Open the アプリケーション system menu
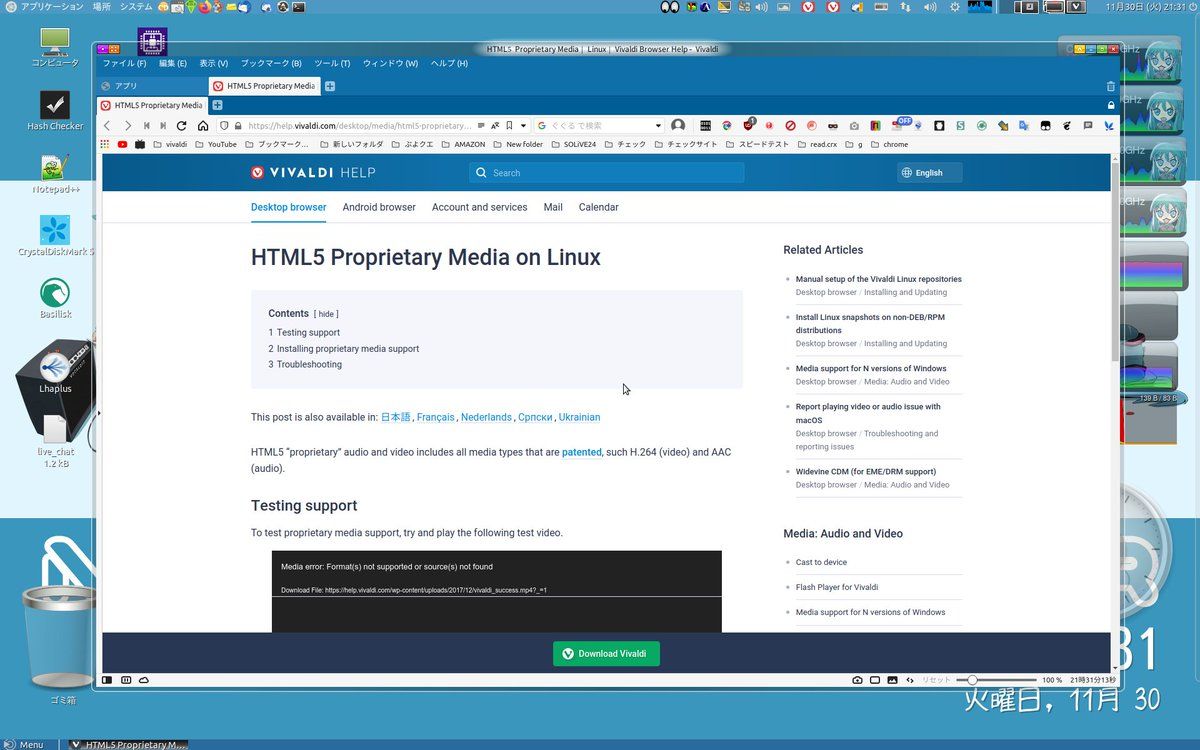This screenshot has width=1200, height=750. 44,7
